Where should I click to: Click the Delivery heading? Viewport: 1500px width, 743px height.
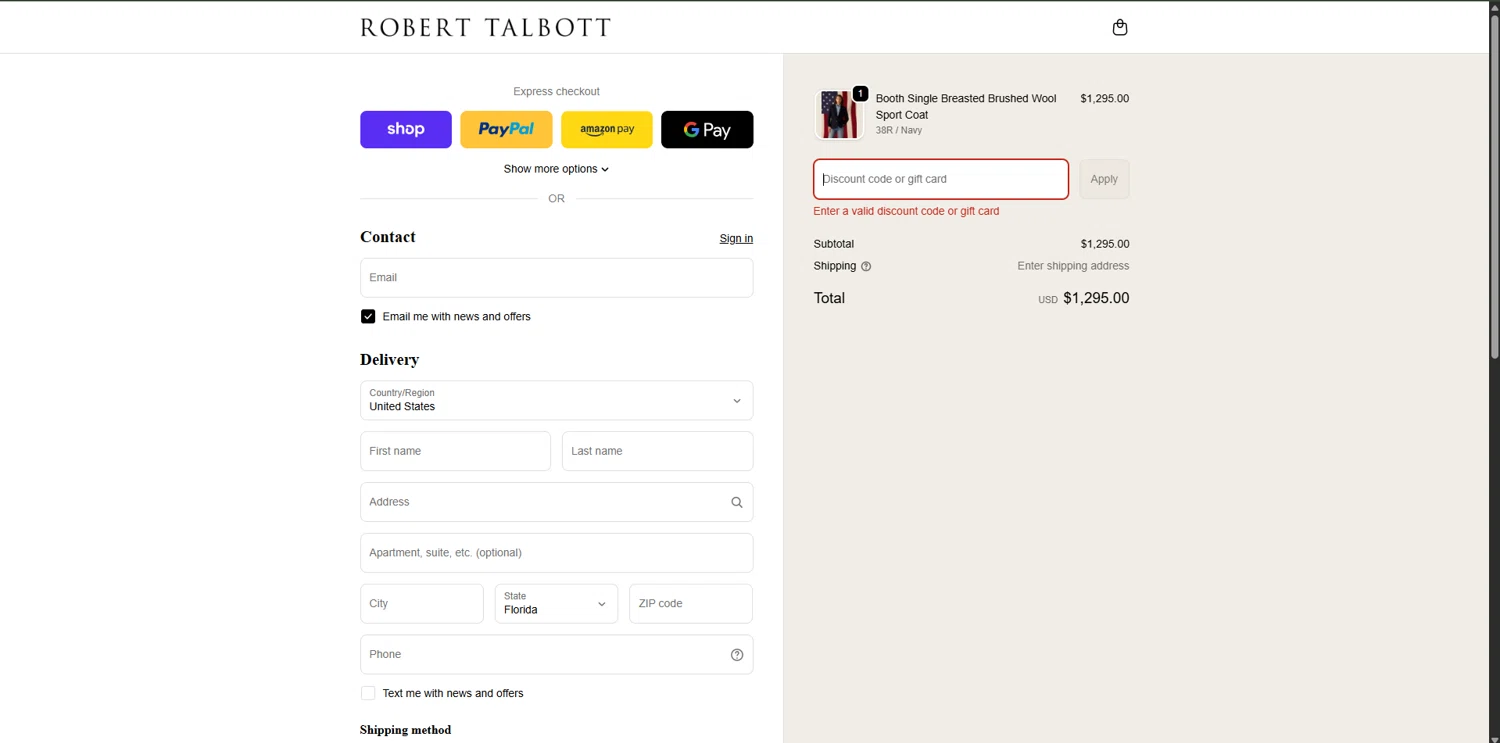(x=389, y=360)
